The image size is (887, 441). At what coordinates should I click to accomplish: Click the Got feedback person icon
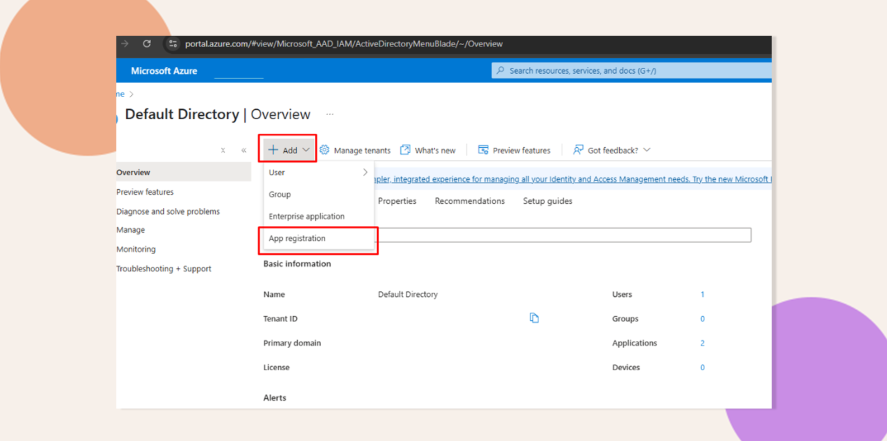tap(578, 150)
